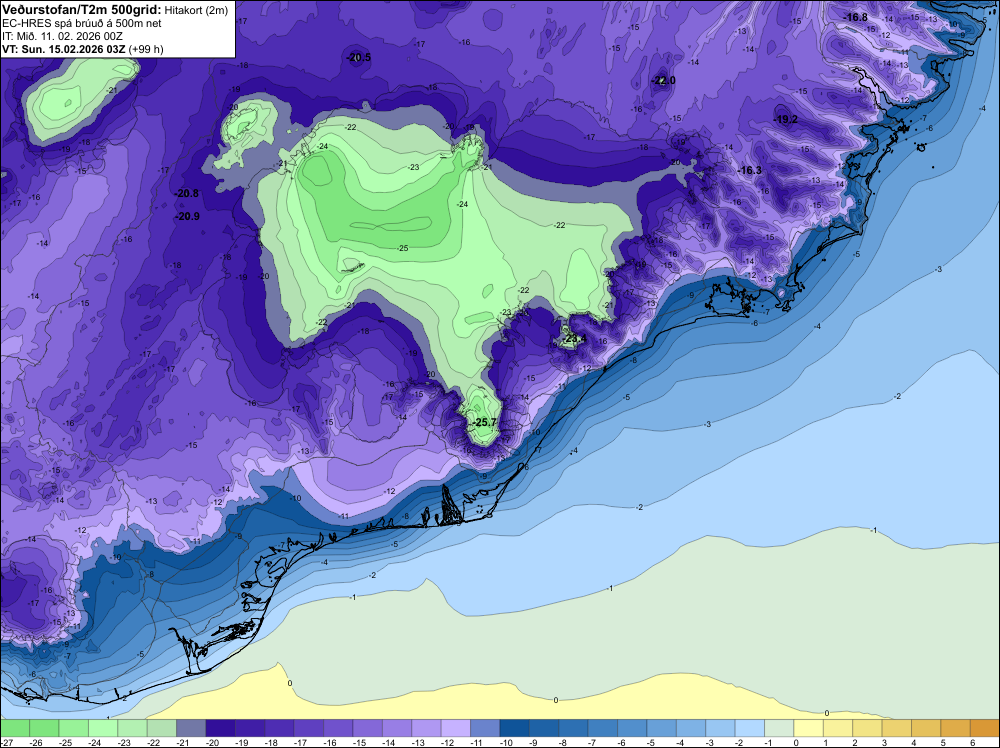Click the legend number -24
Viewport: 1000px width, 748px height.
(96, 743)
